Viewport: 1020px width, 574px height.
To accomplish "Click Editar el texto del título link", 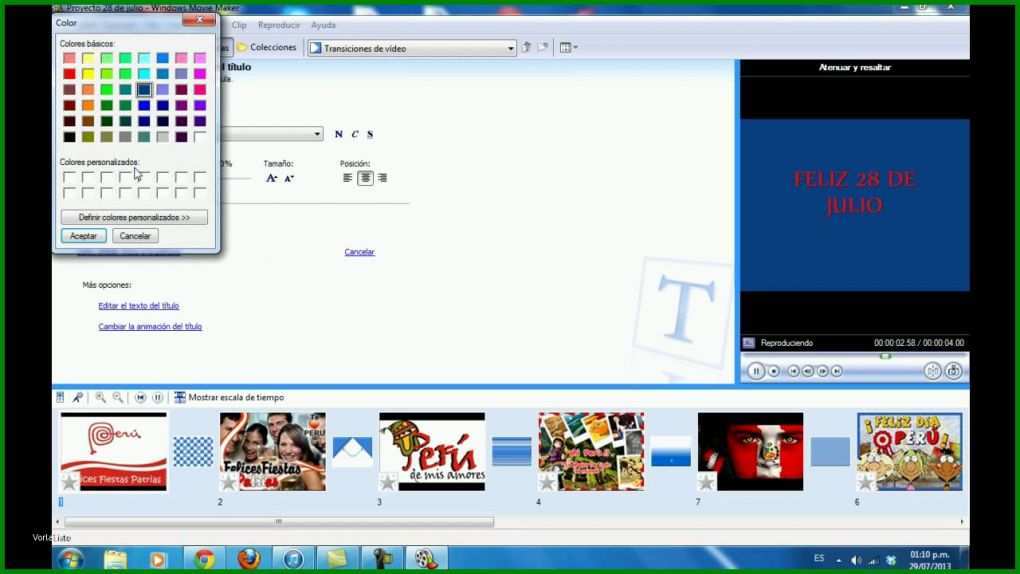I will (x=139, y=305).
